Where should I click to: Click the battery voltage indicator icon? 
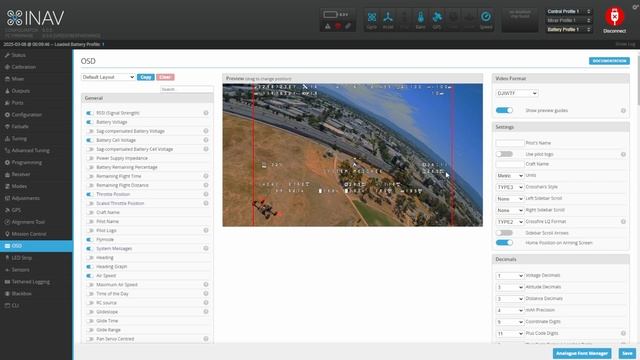(x=331, y=15)
